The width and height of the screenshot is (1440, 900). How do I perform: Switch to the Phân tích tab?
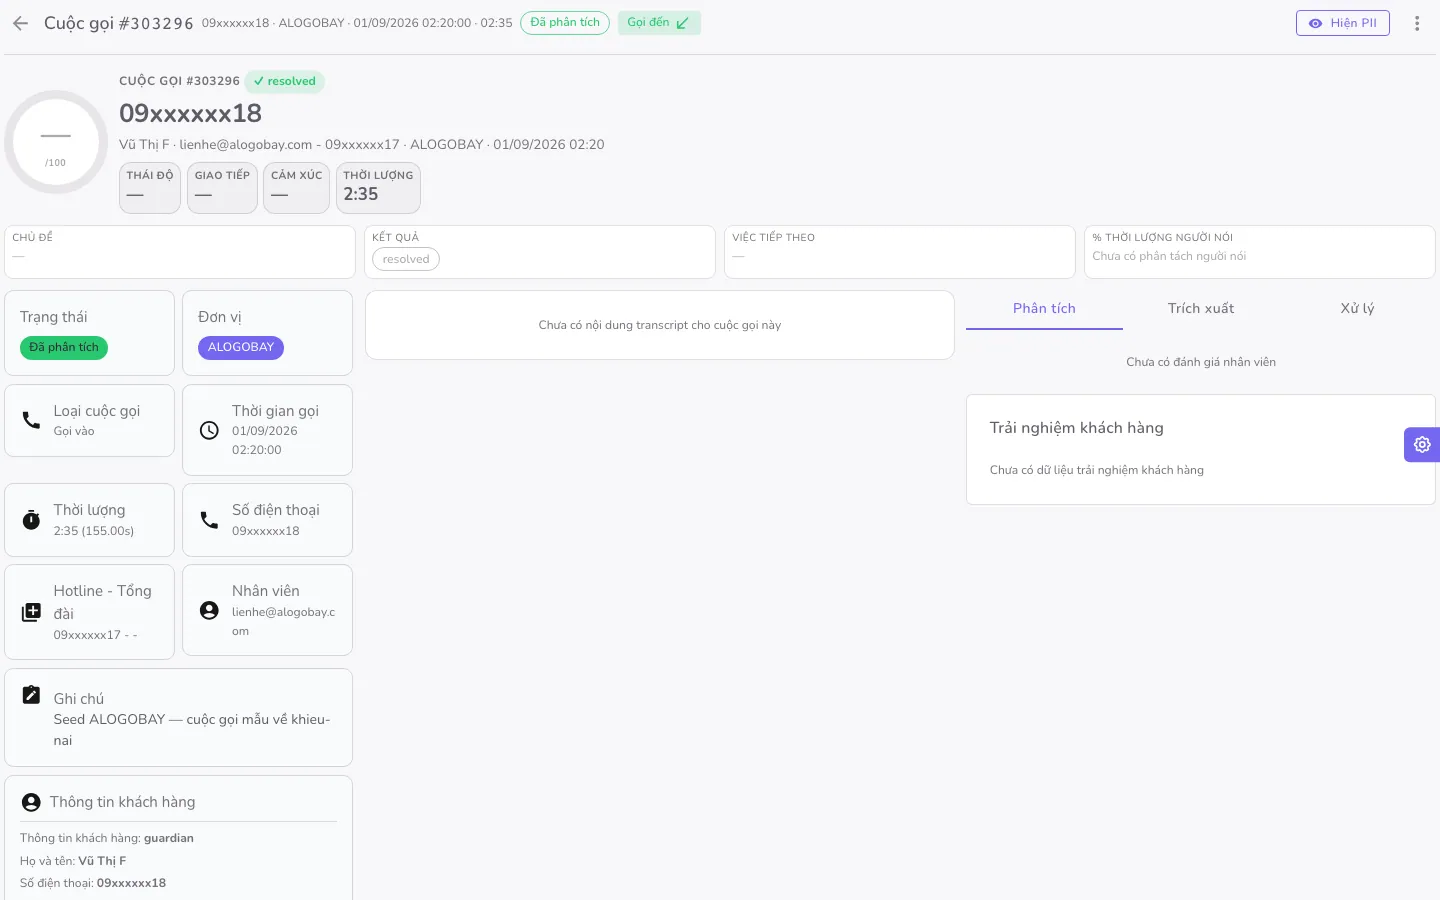tap(1044, 309)
